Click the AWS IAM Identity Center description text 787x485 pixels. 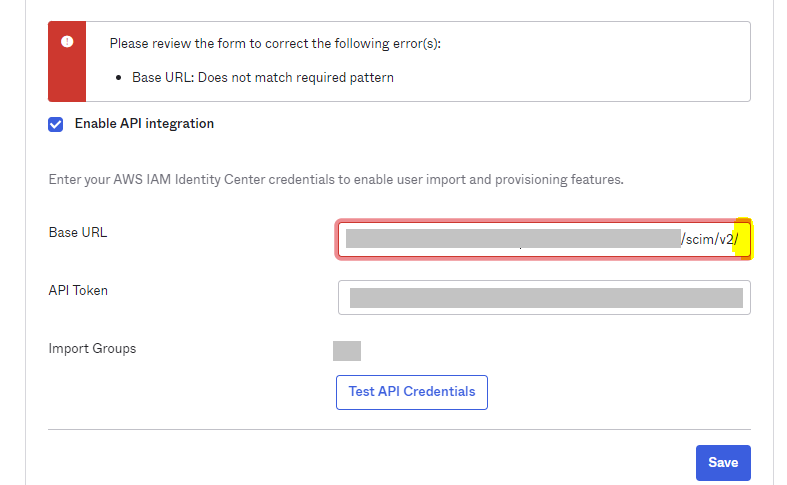pos(336,180)
